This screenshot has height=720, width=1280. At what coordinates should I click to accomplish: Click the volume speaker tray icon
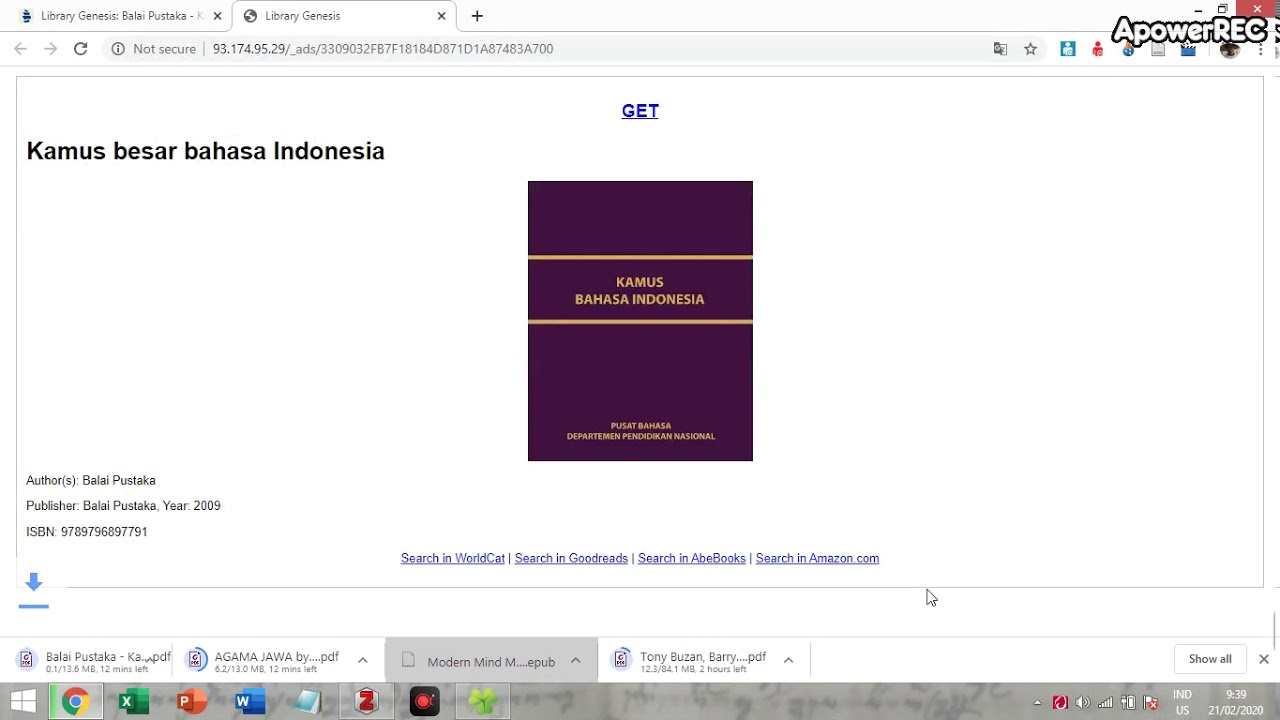1083,703
